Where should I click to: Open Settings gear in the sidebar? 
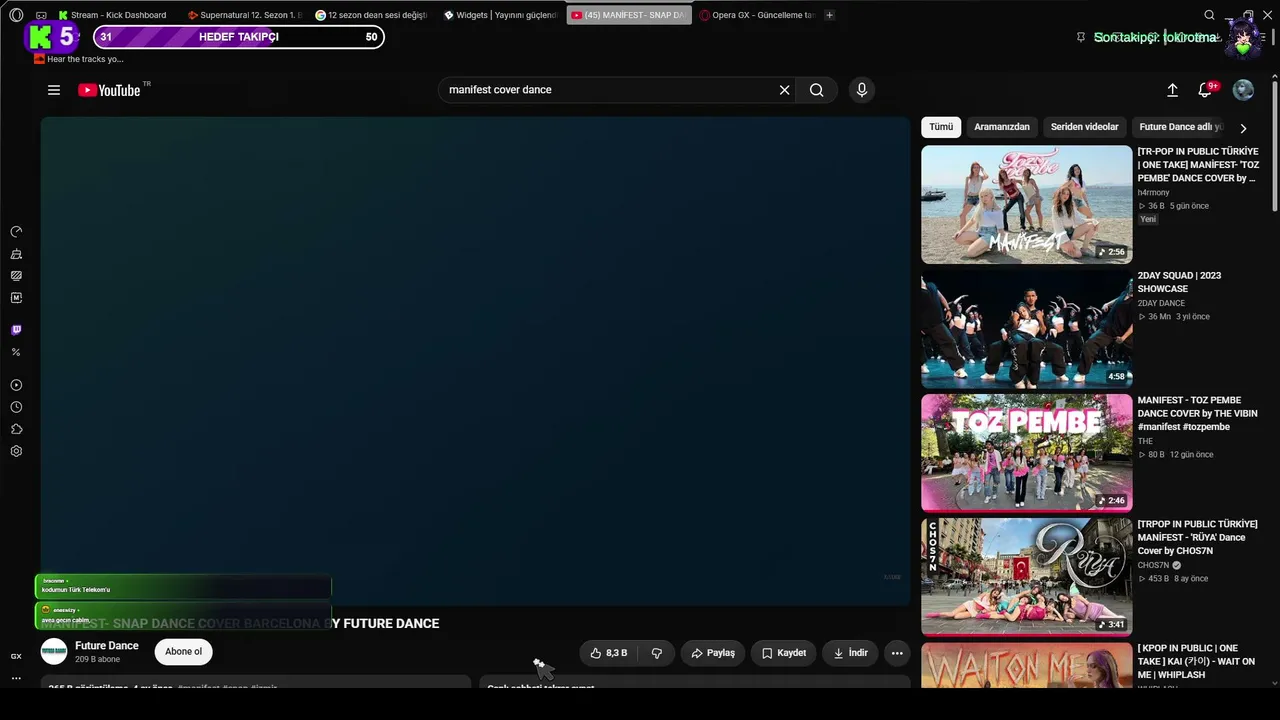coord(16,451)
